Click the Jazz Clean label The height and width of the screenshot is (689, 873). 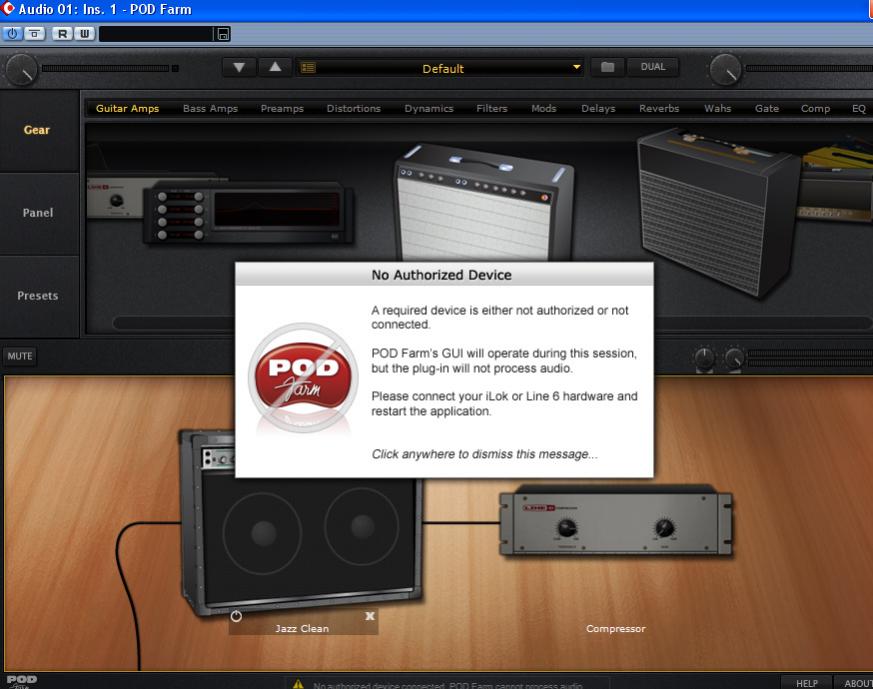pyautogui.click(x=302, y=629)
